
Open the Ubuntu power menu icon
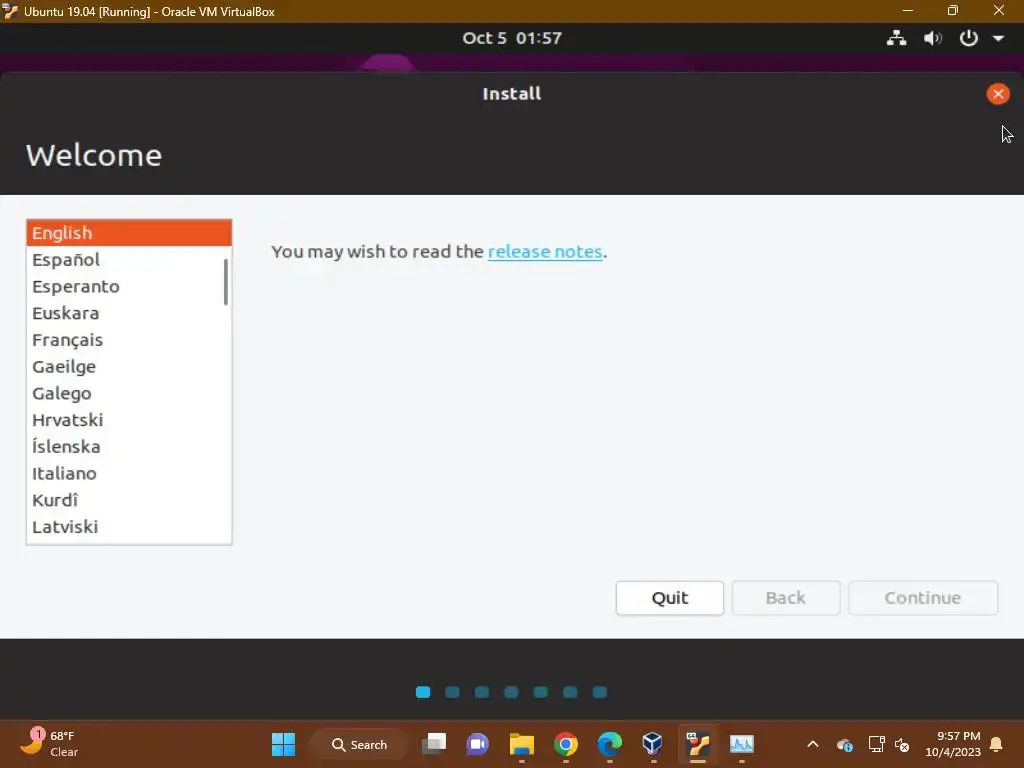(968, 38)
